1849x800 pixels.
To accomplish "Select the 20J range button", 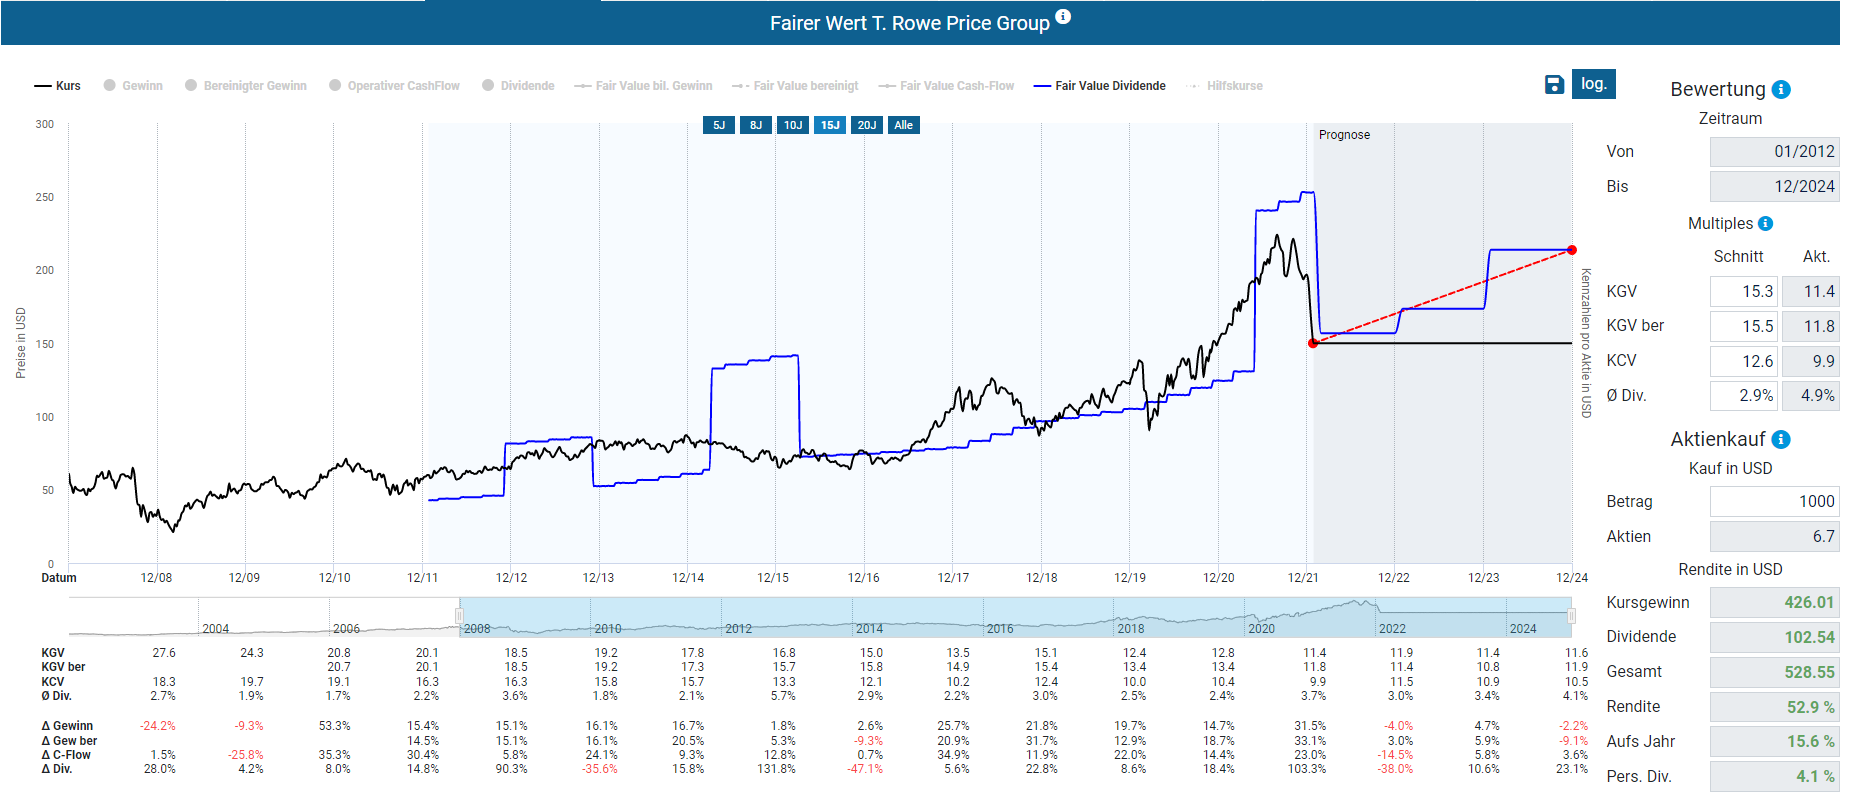I will [x=866, y=125].
